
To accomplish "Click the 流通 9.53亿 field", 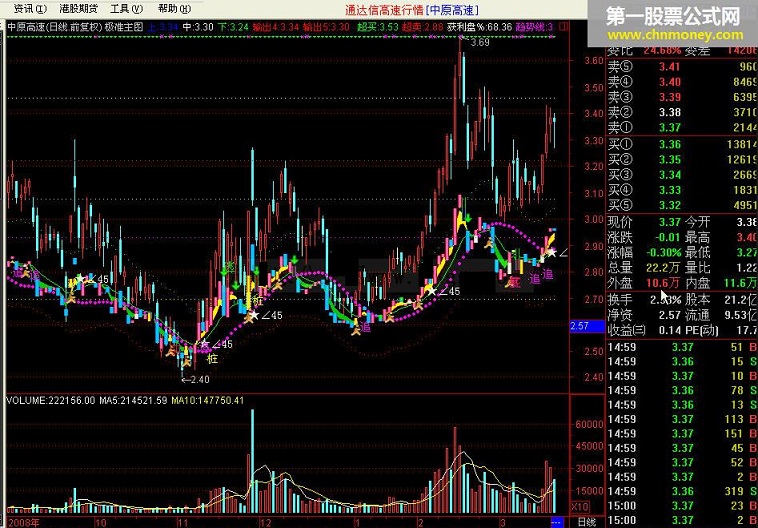I will tap(721, 315).
